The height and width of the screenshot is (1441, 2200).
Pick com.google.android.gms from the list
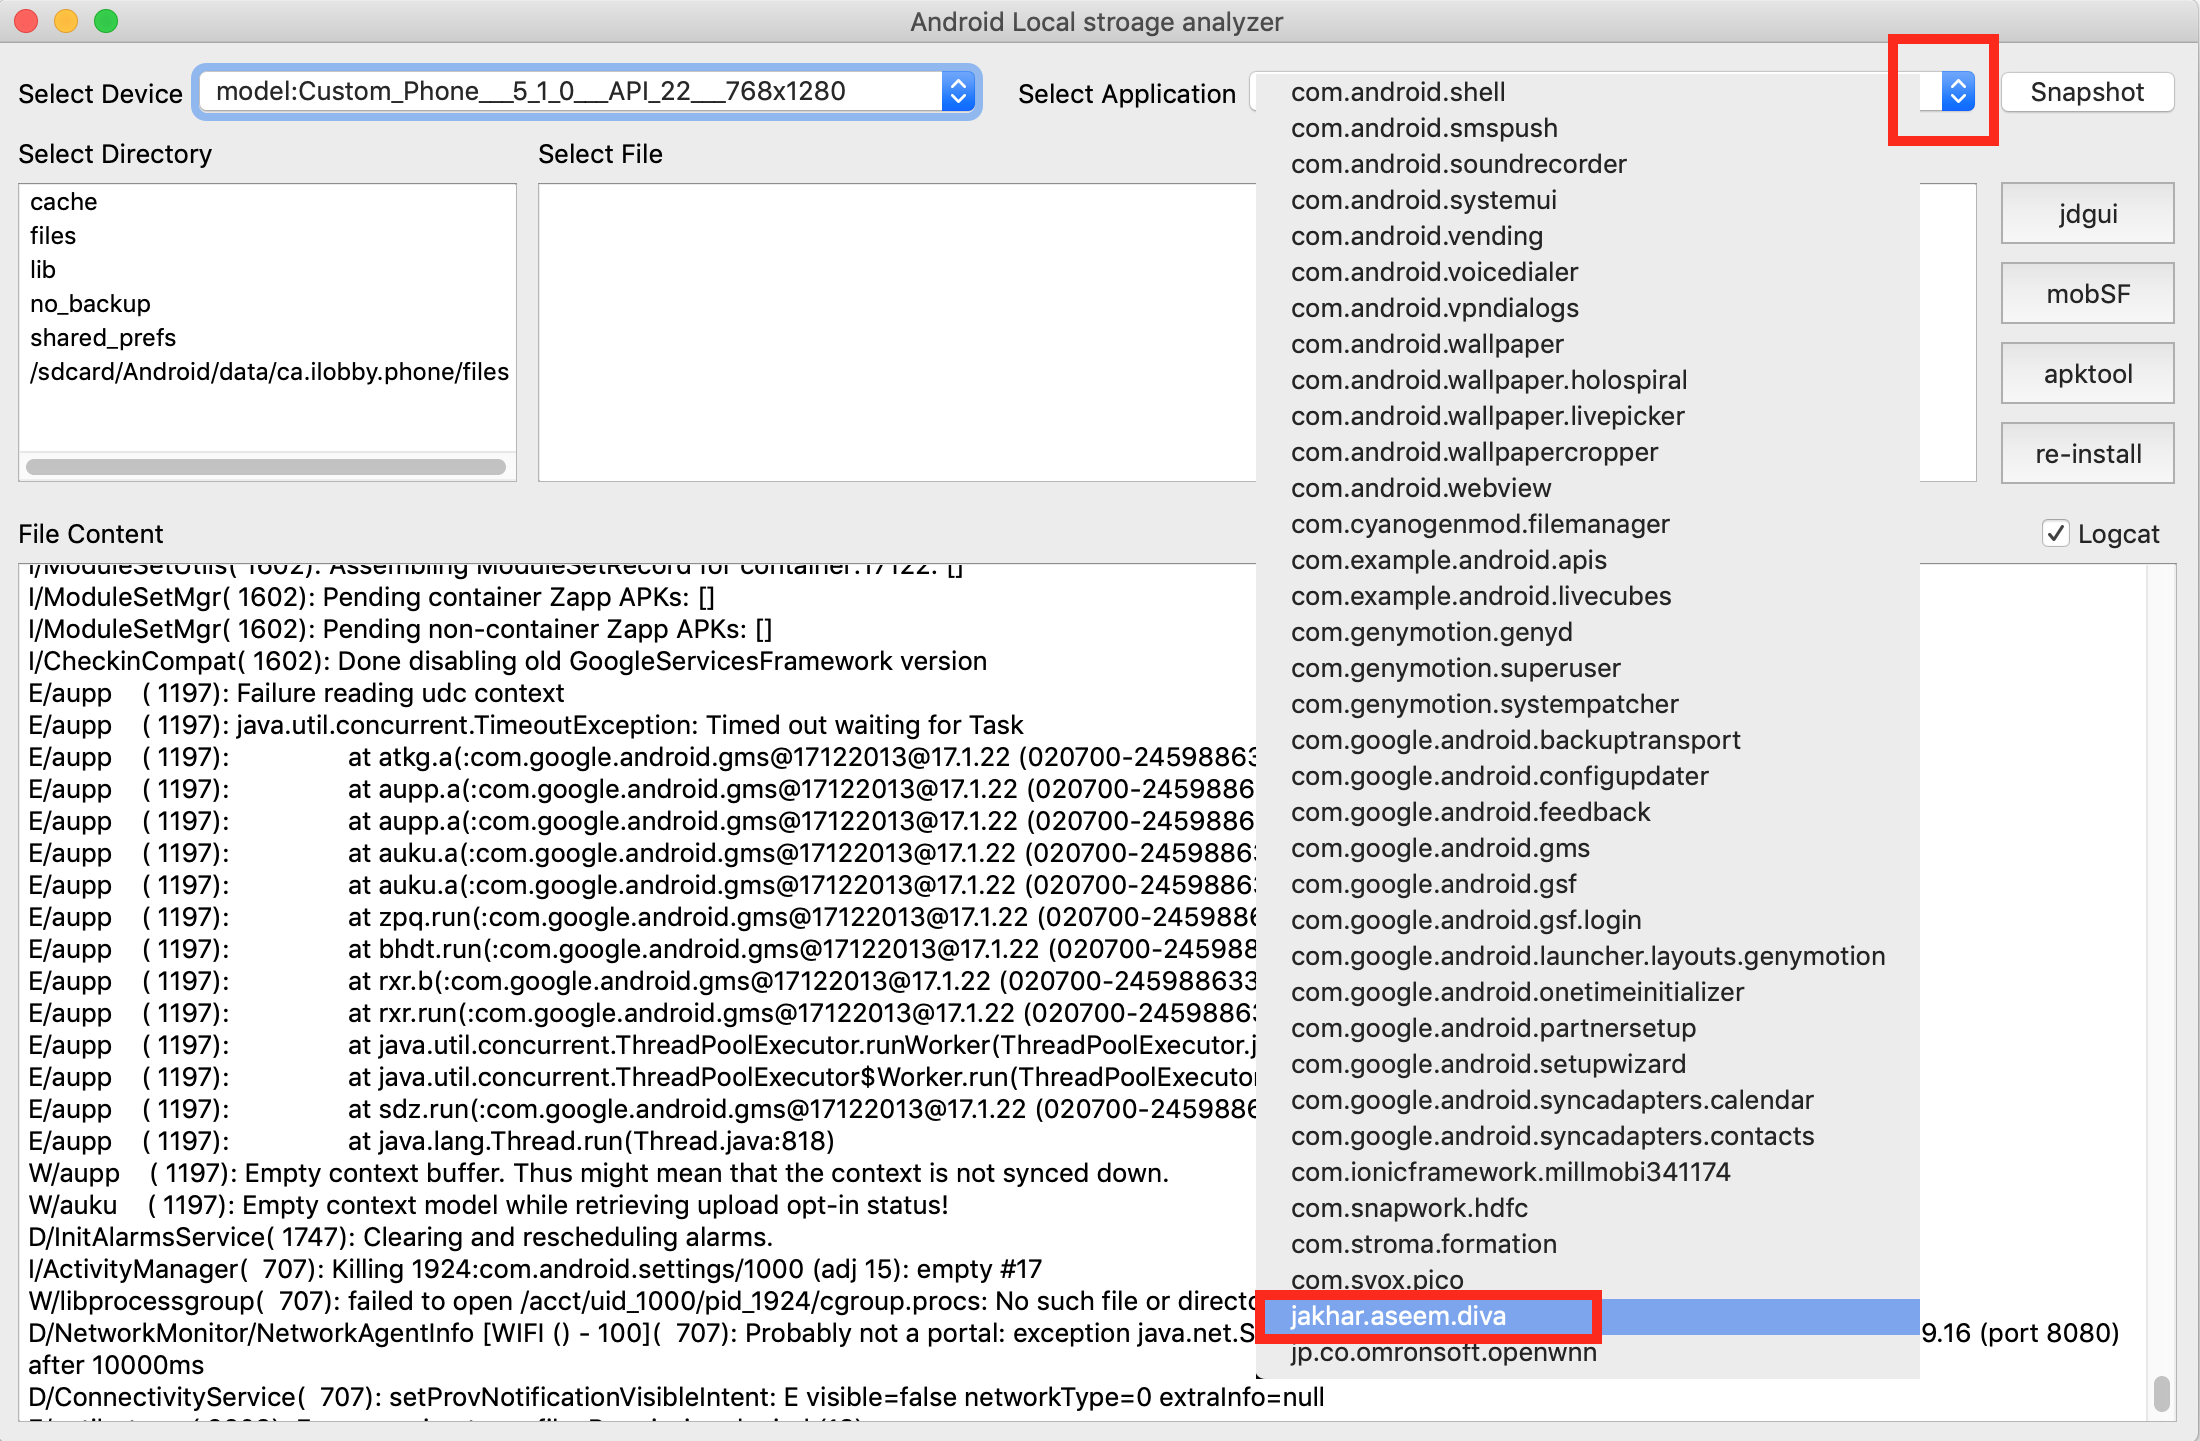(1440, 848)
